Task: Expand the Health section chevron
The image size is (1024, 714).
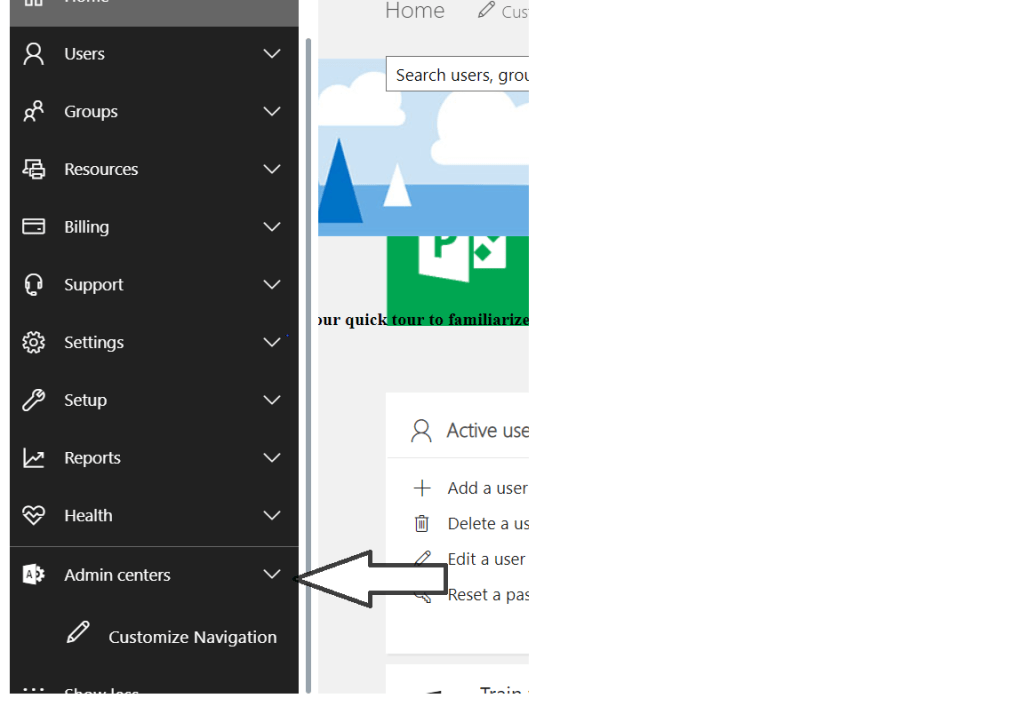Action: (x=272, y=516)
